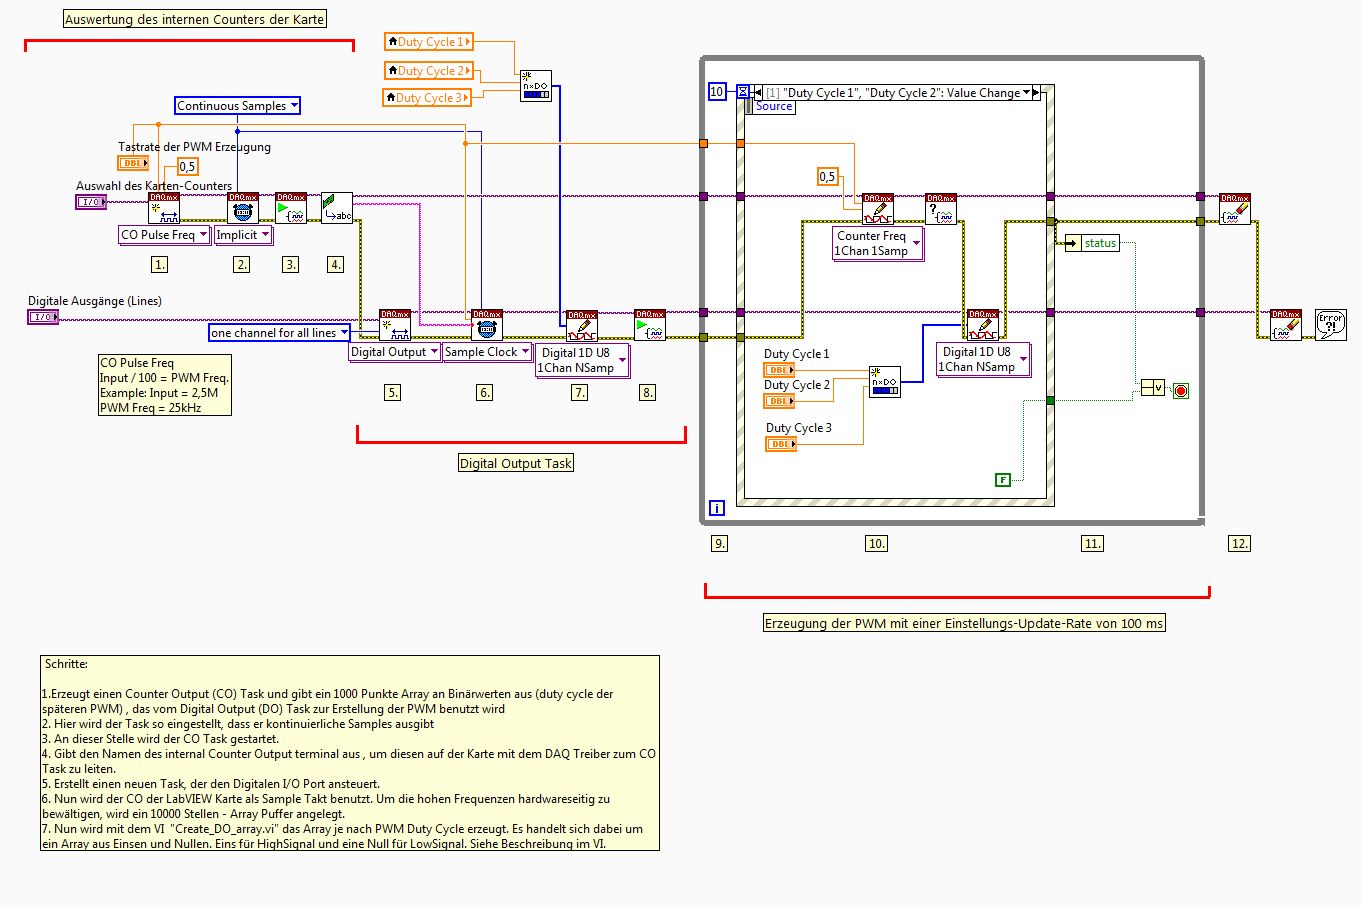This screenshot has width=1361, height=908.
Task: Click the terminal name node labeled step 4
Action: coord(337,208)
